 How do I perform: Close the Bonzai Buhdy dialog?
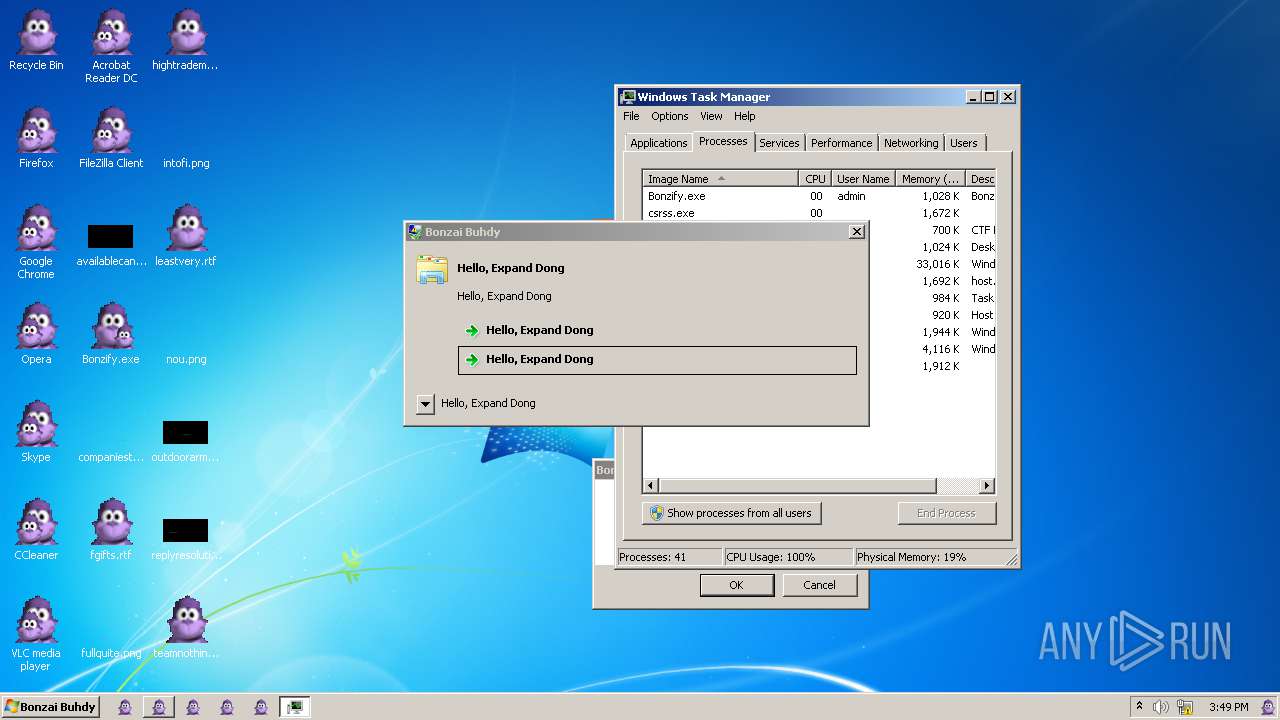pyautogui.click(x=856, y=232)
